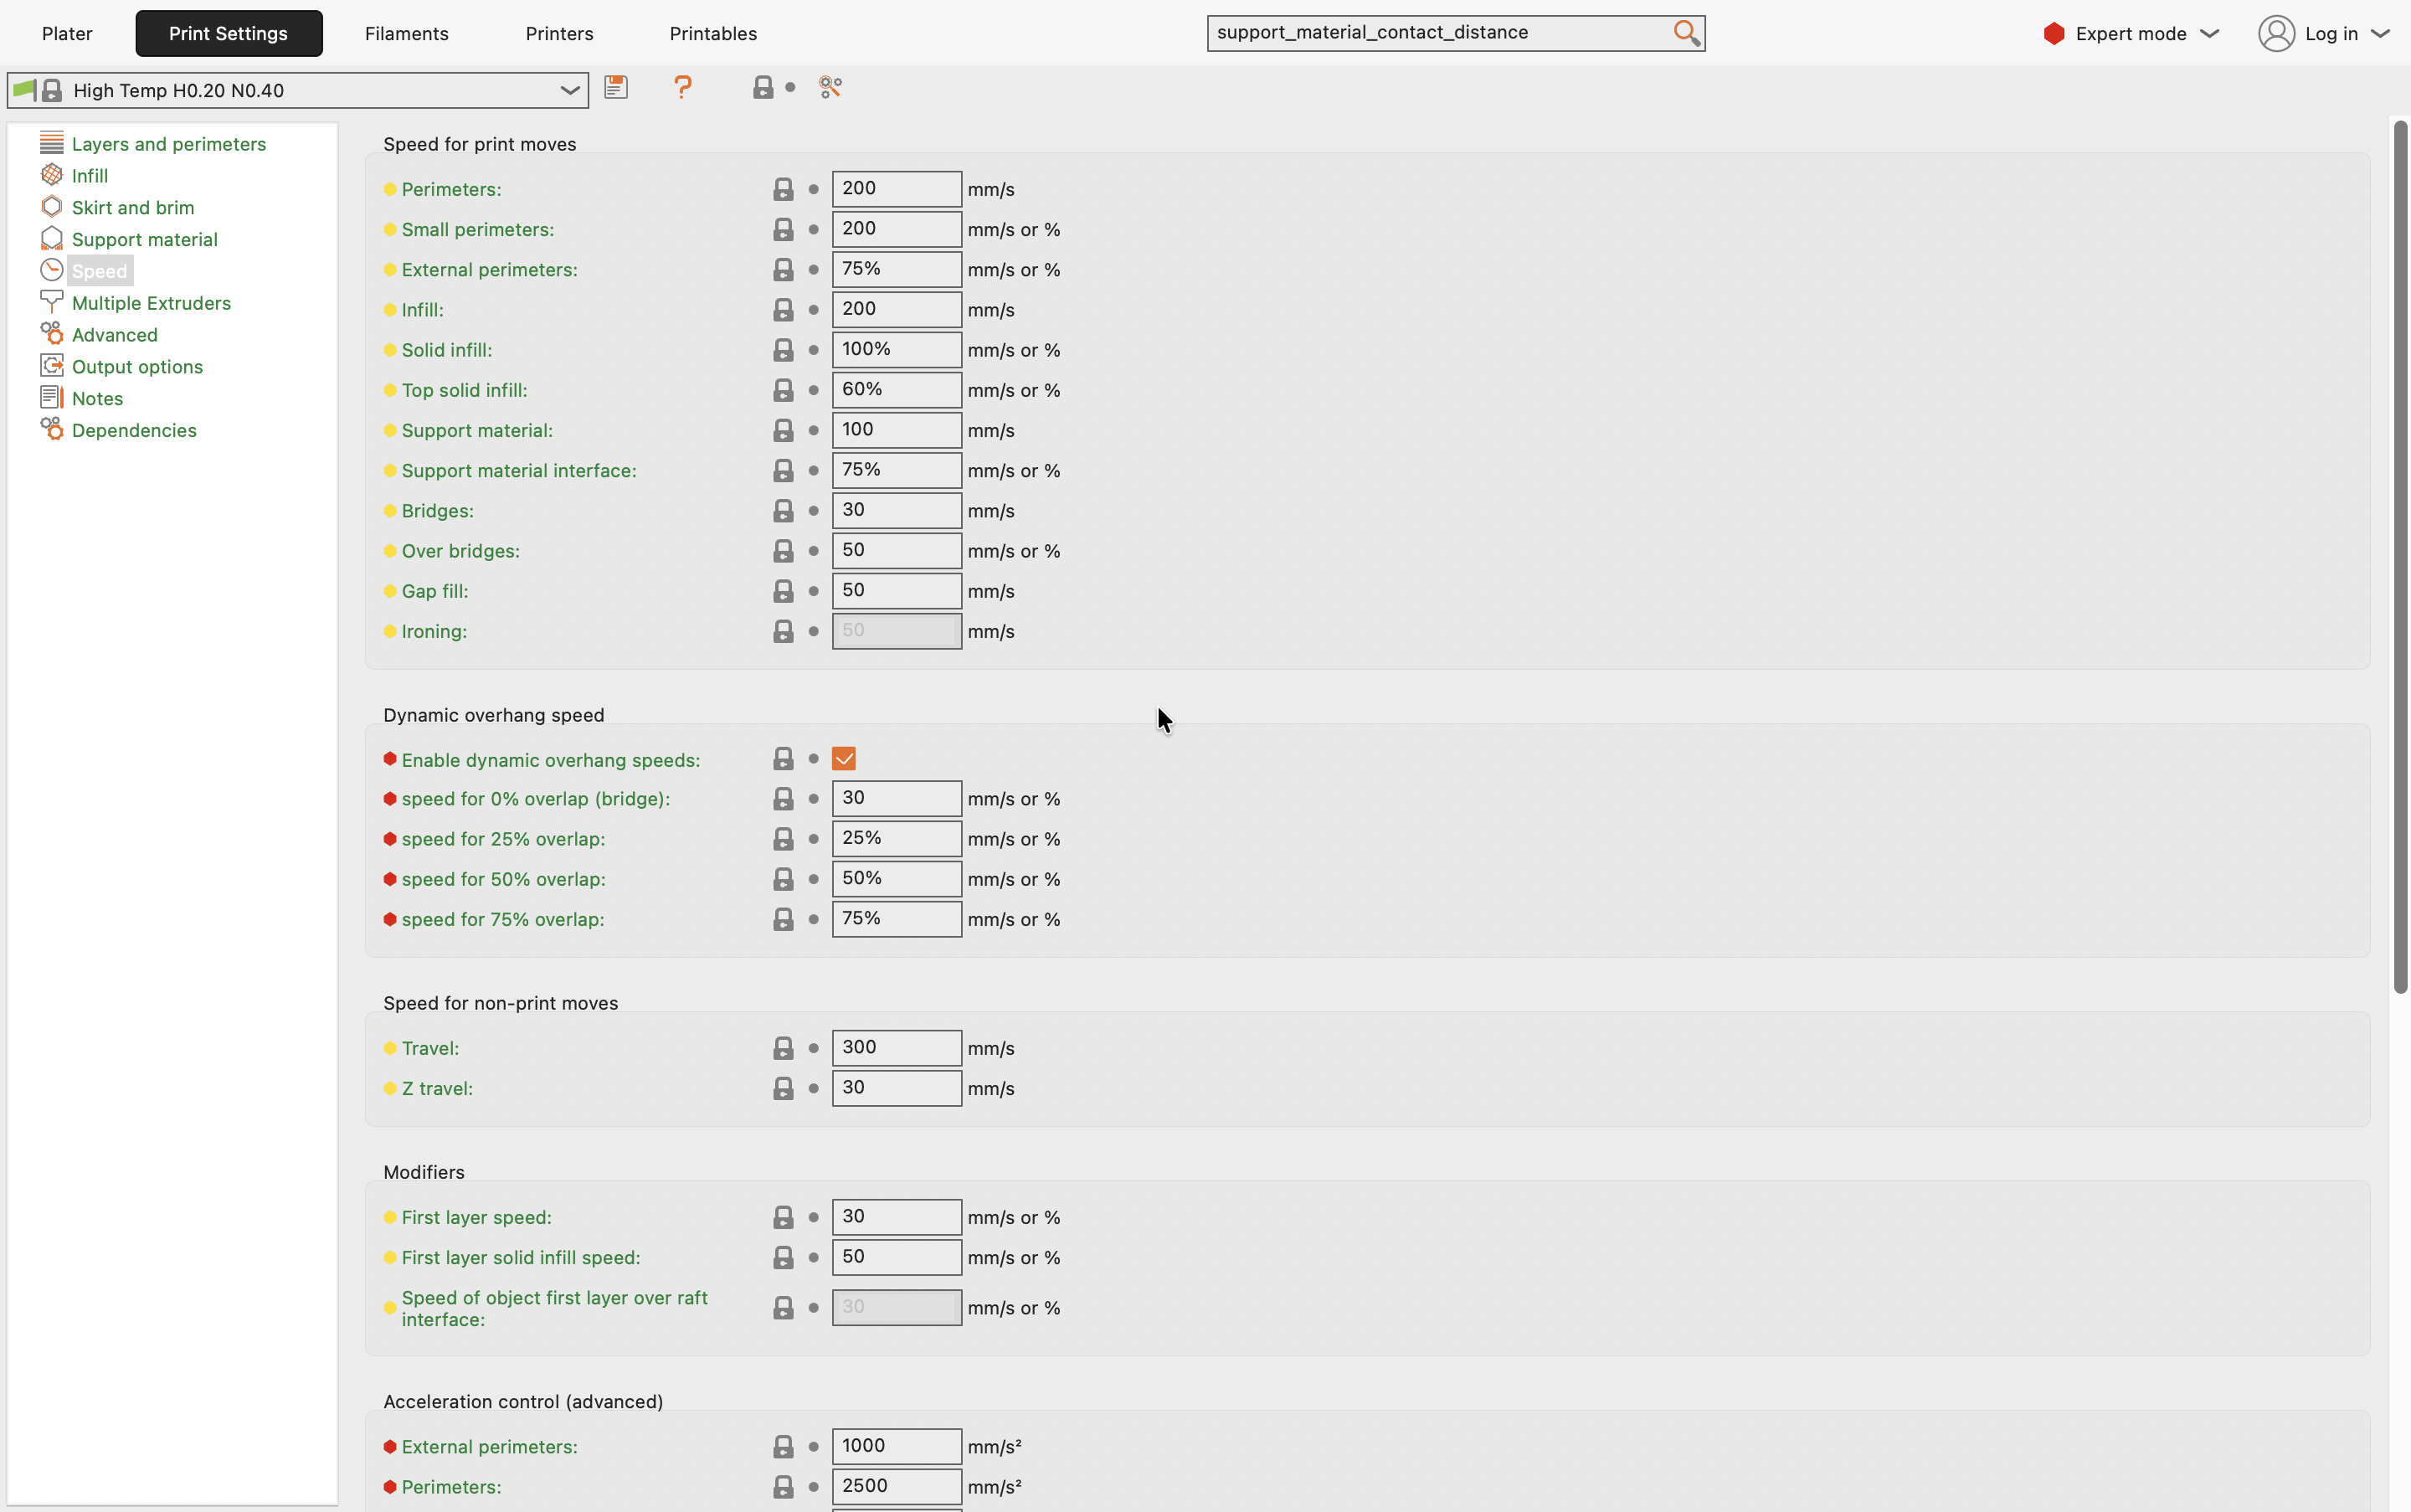The height and width of the screenshot is (1512, 2411).
Task: Click lock icon on Bridges speed row
Action: (x=783, y=511)
